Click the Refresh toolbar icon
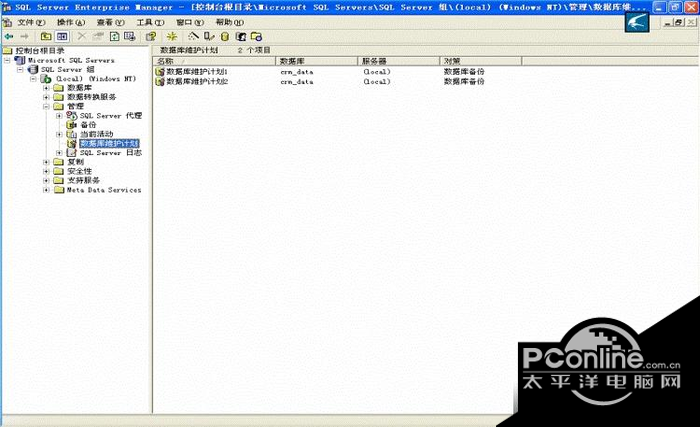 114,37
